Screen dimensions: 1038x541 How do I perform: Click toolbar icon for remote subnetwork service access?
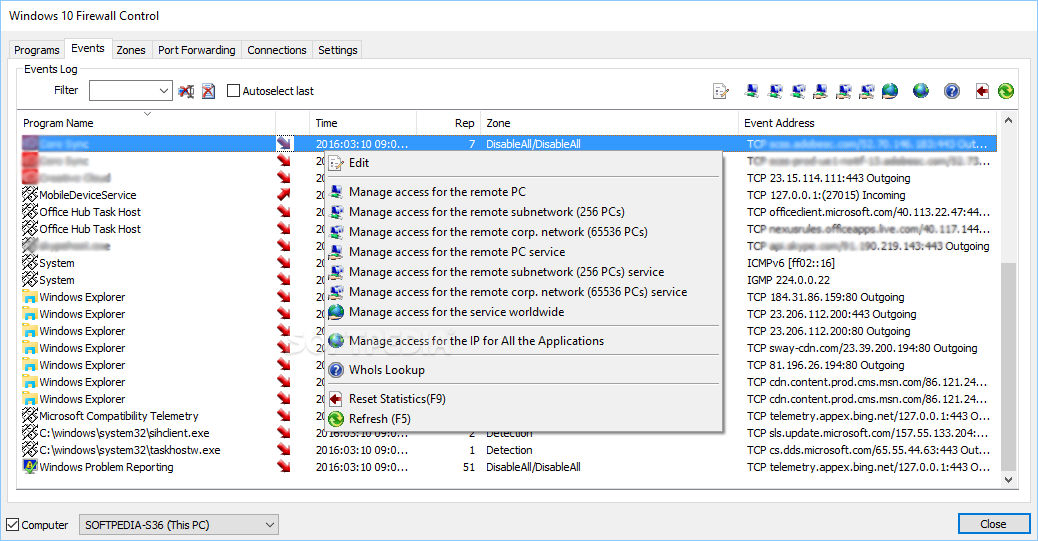(843, 91)
